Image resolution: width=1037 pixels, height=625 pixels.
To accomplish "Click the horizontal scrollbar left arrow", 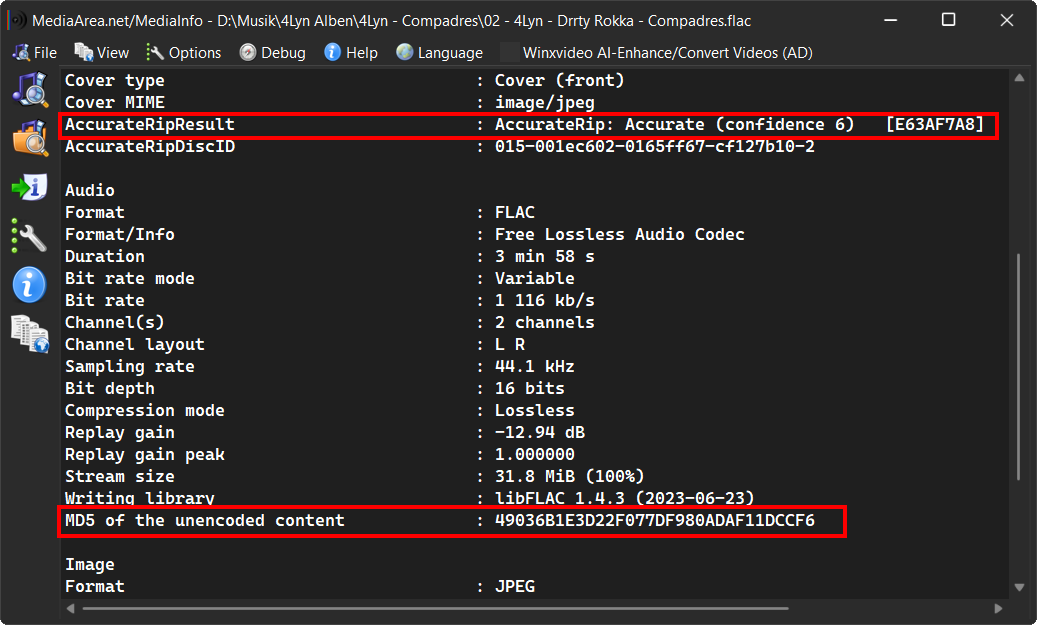I will [x=70, y=608].
